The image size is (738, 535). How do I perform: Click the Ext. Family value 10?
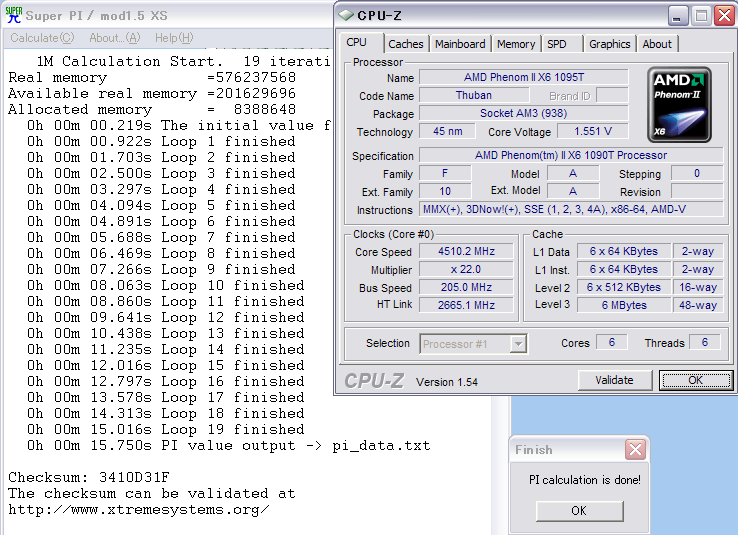click(445, 191)
